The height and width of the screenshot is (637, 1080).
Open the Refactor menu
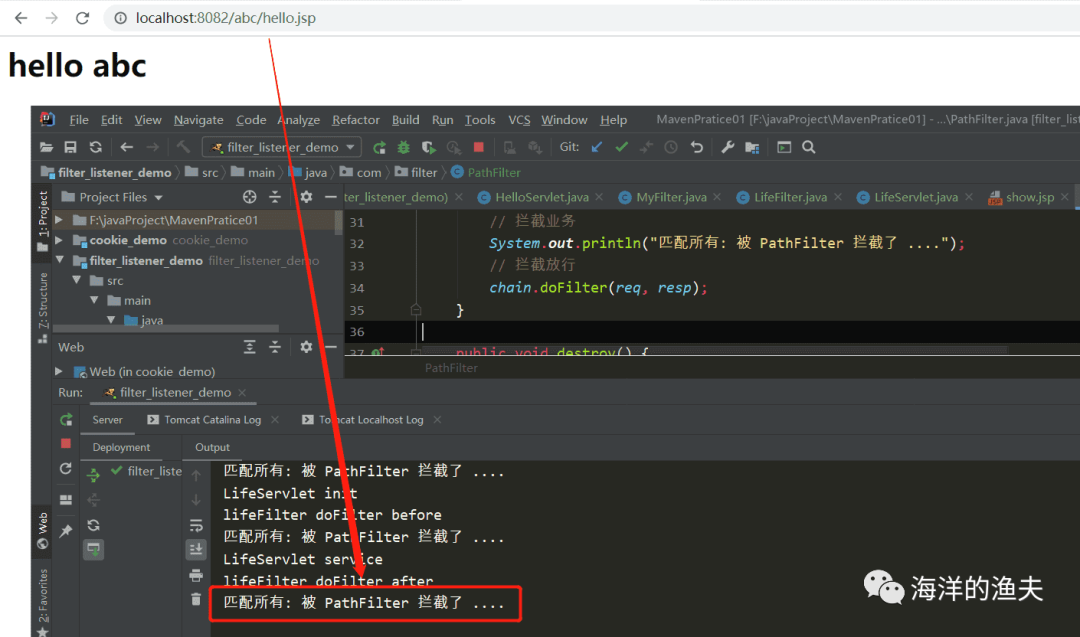coord(355,120)
